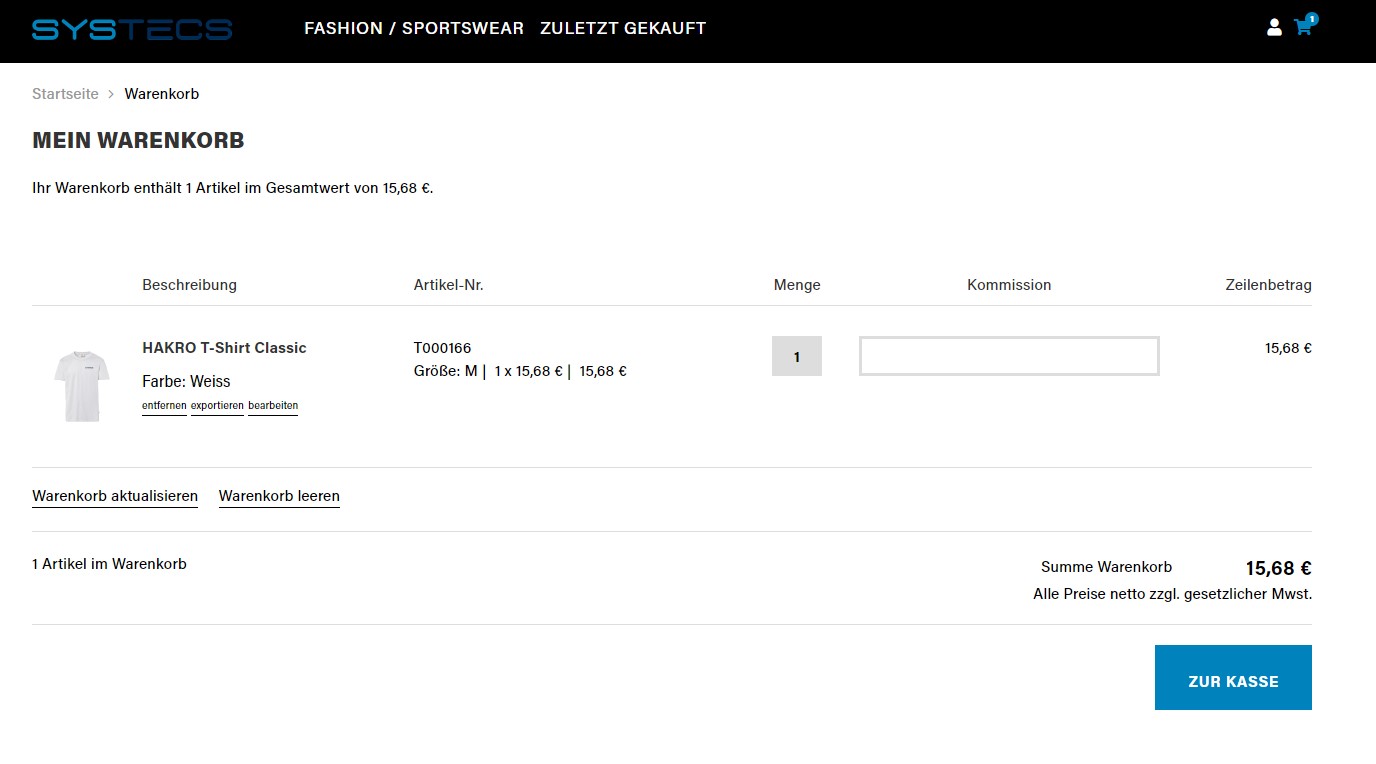Go to Startseite breadcrumb
1376x764 pixels.
click(x=65, y=94)
